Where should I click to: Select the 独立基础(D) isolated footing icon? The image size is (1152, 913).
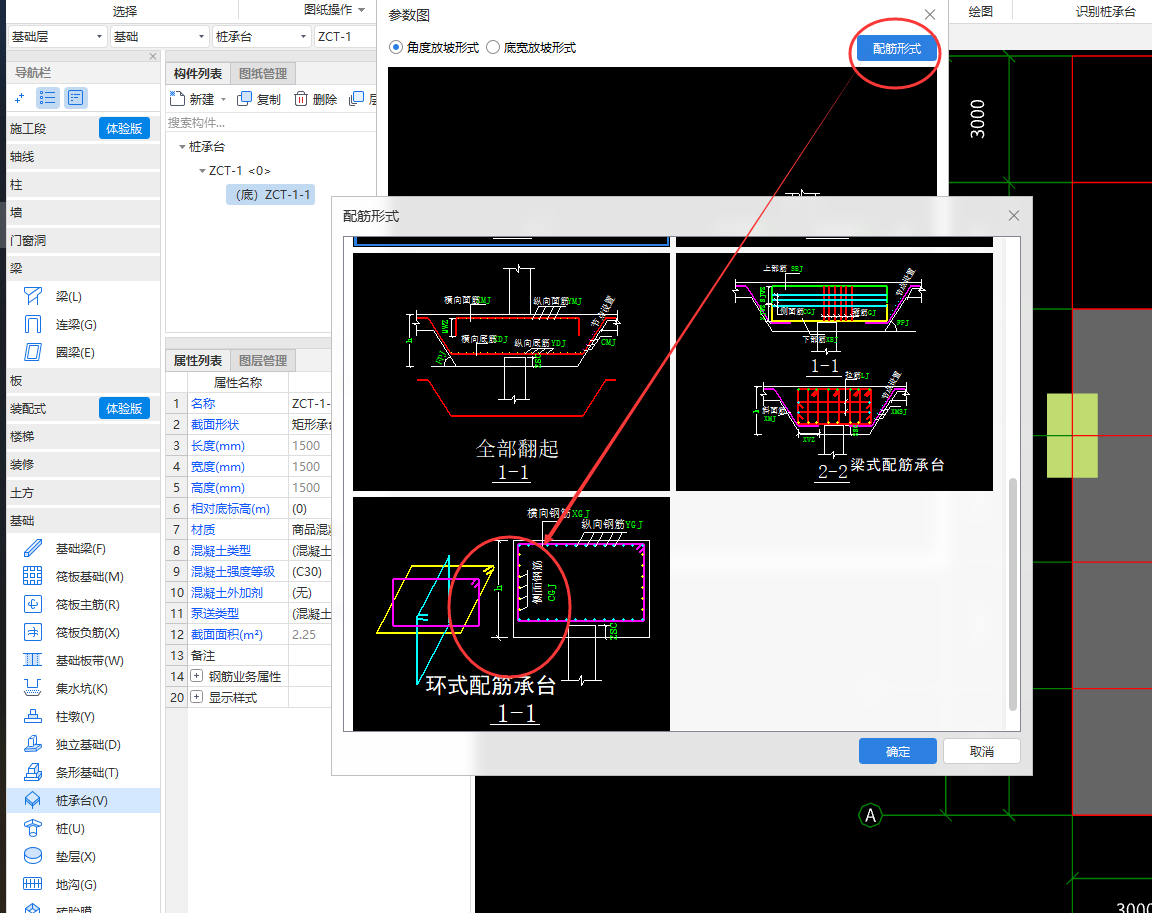[32, 744]
